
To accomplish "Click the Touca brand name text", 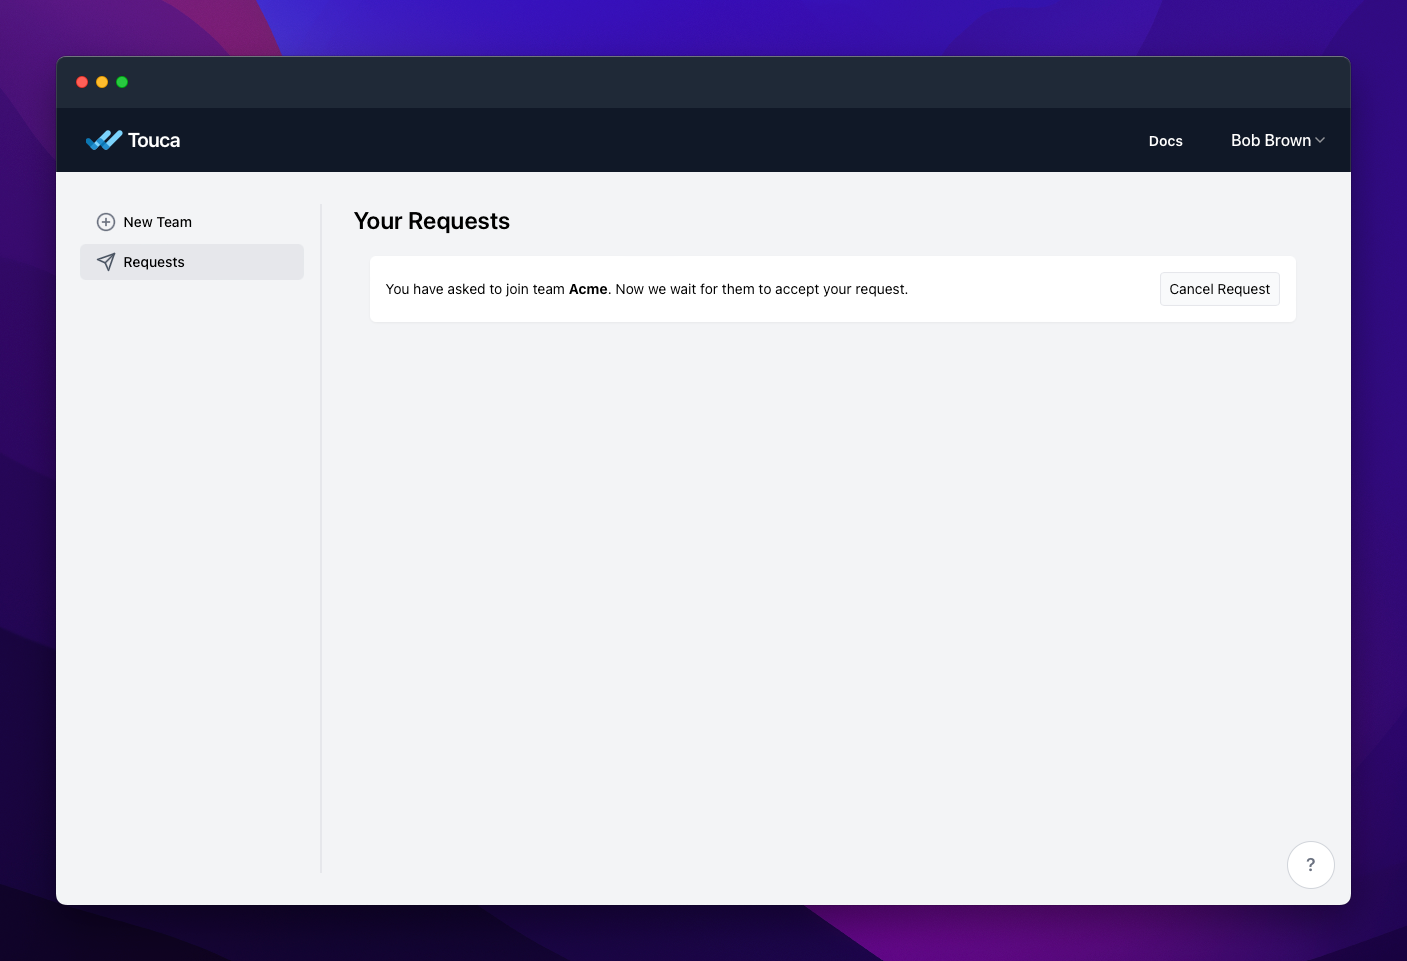I will coord(154,141).
